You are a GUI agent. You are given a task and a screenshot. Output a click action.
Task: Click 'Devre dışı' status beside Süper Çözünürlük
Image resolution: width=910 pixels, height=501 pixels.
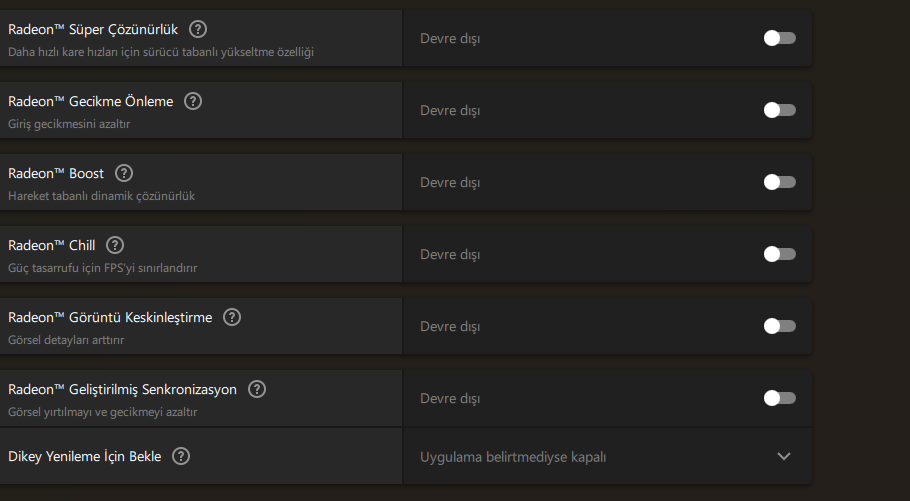coord(450,39)
